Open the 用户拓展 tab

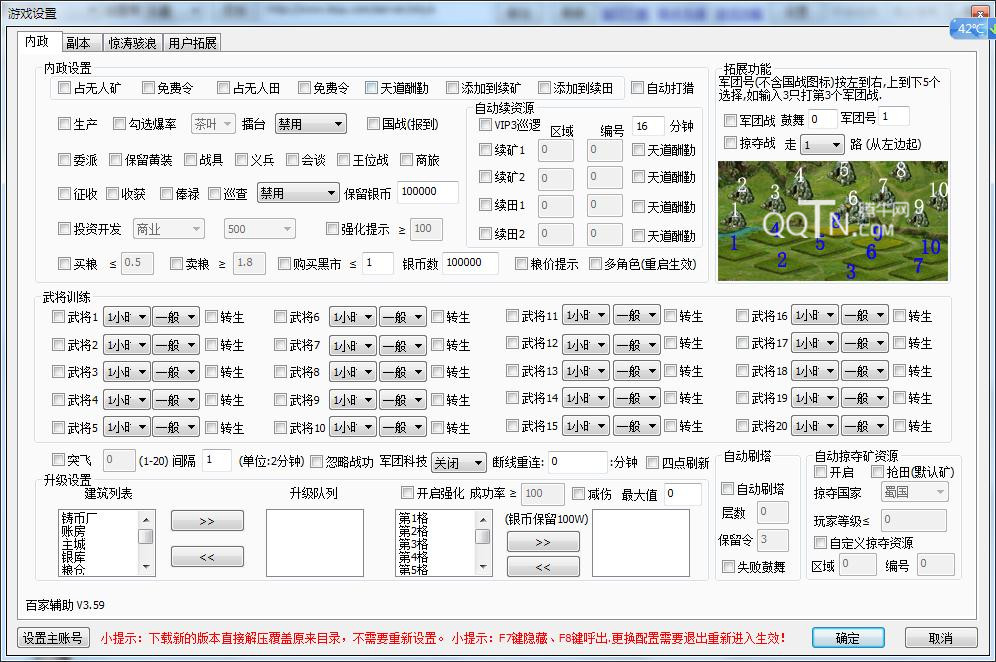tap(193, 43)
